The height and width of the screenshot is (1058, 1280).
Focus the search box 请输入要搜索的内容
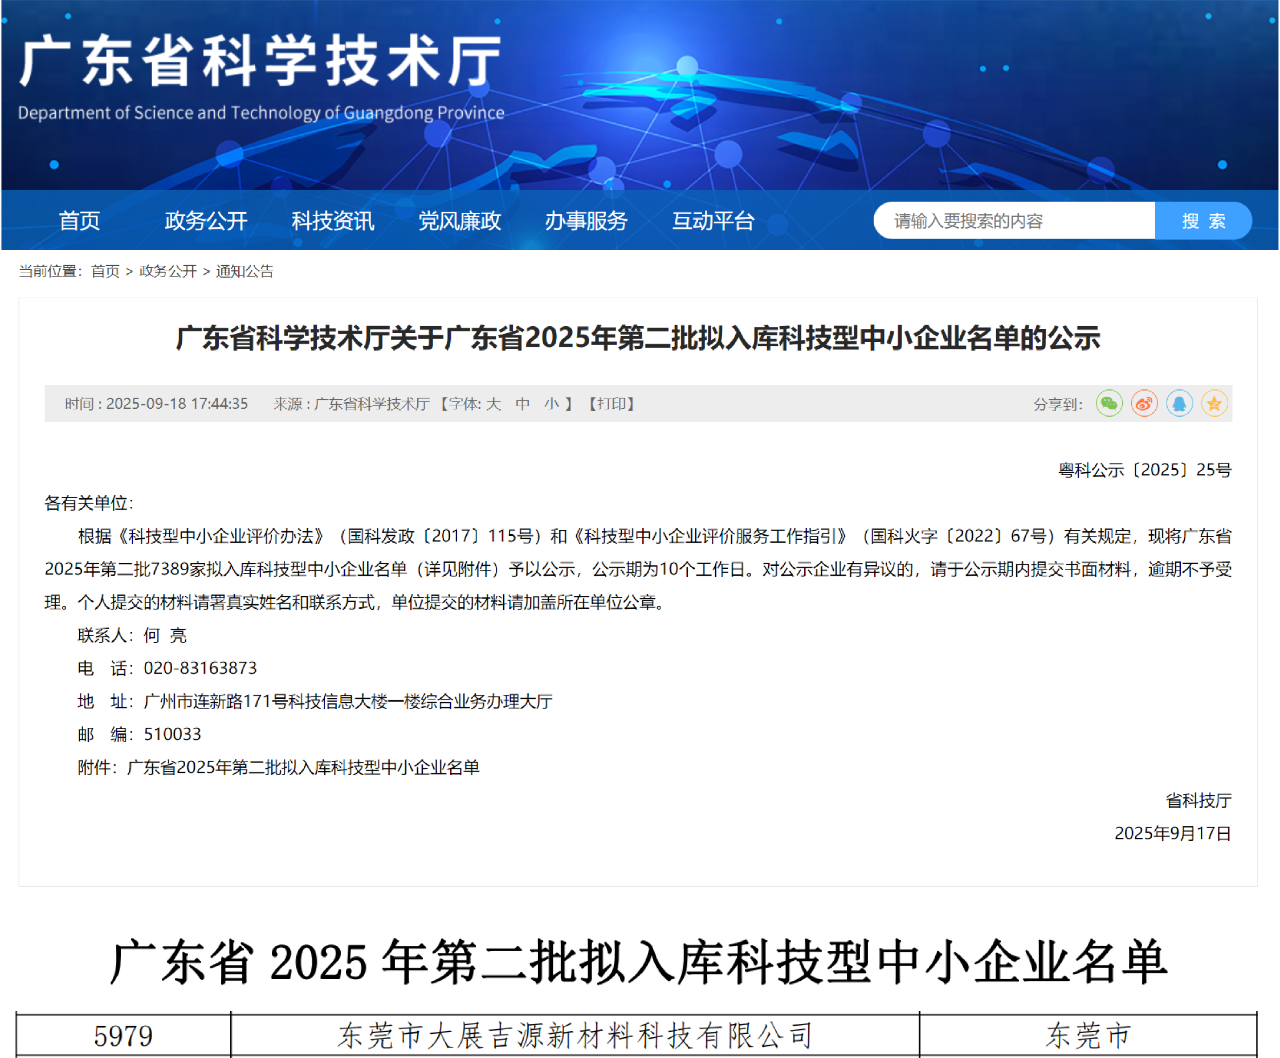click(1014, 221)
